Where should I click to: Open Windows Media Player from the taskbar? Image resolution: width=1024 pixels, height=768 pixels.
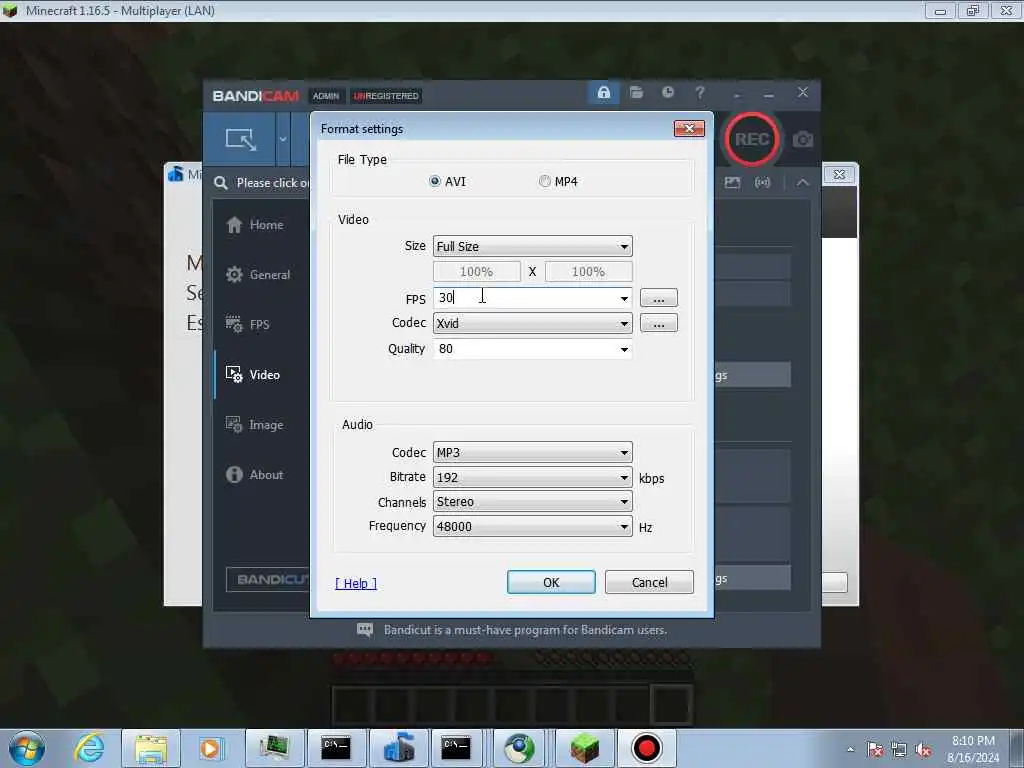pos(210,748)
